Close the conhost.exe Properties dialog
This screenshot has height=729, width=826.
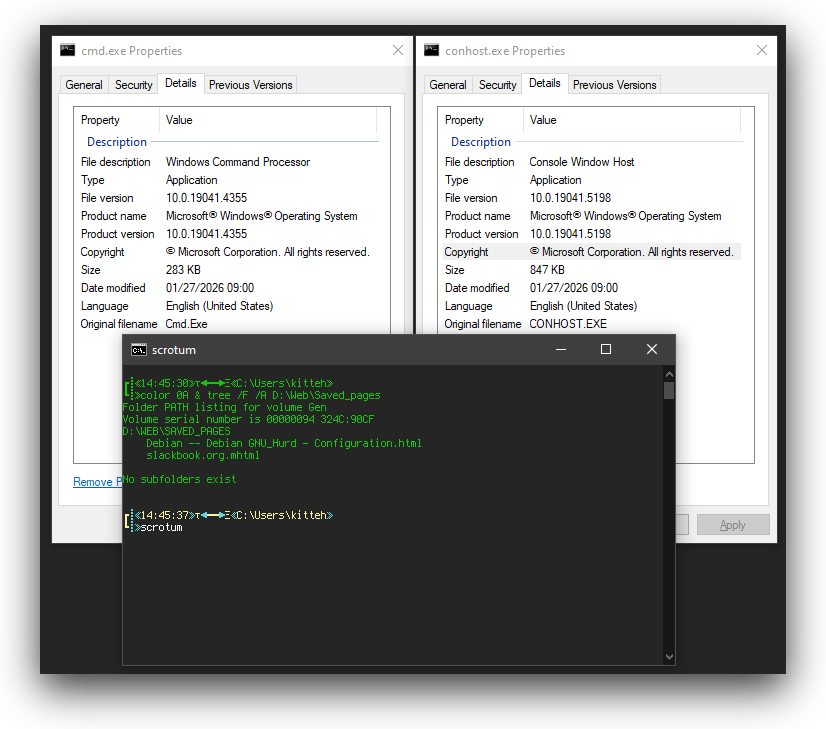762,50
